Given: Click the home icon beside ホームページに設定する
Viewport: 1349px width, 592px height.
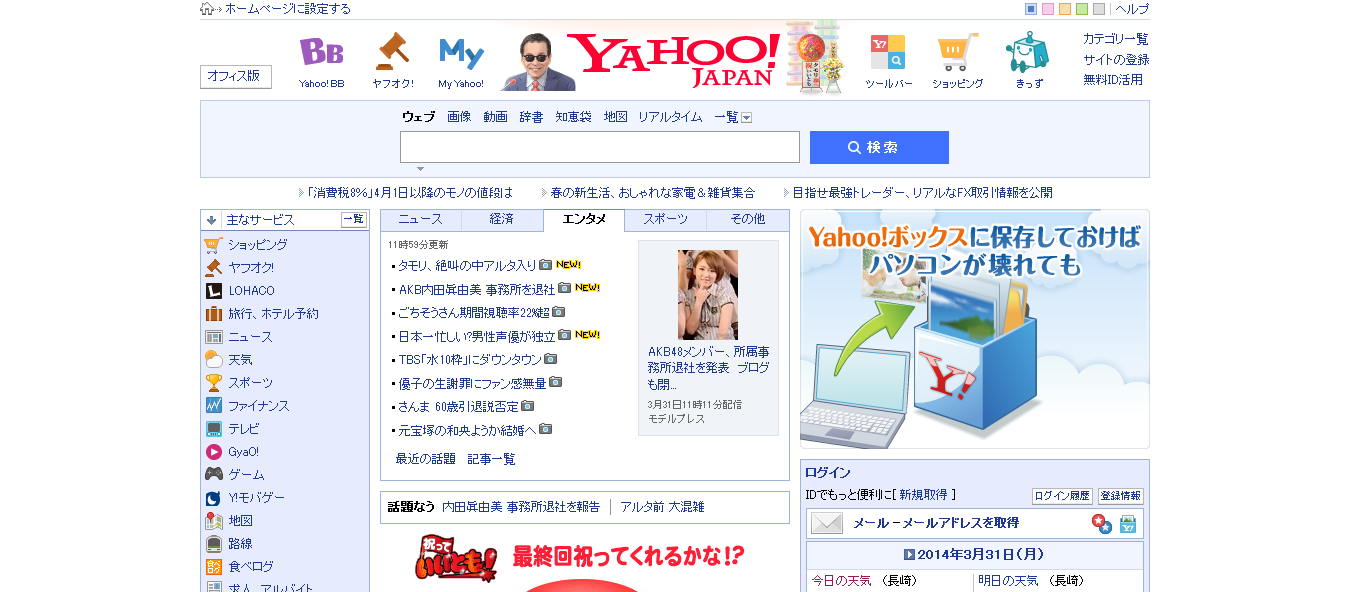Looking at the screenshot, I should [207, 9].
